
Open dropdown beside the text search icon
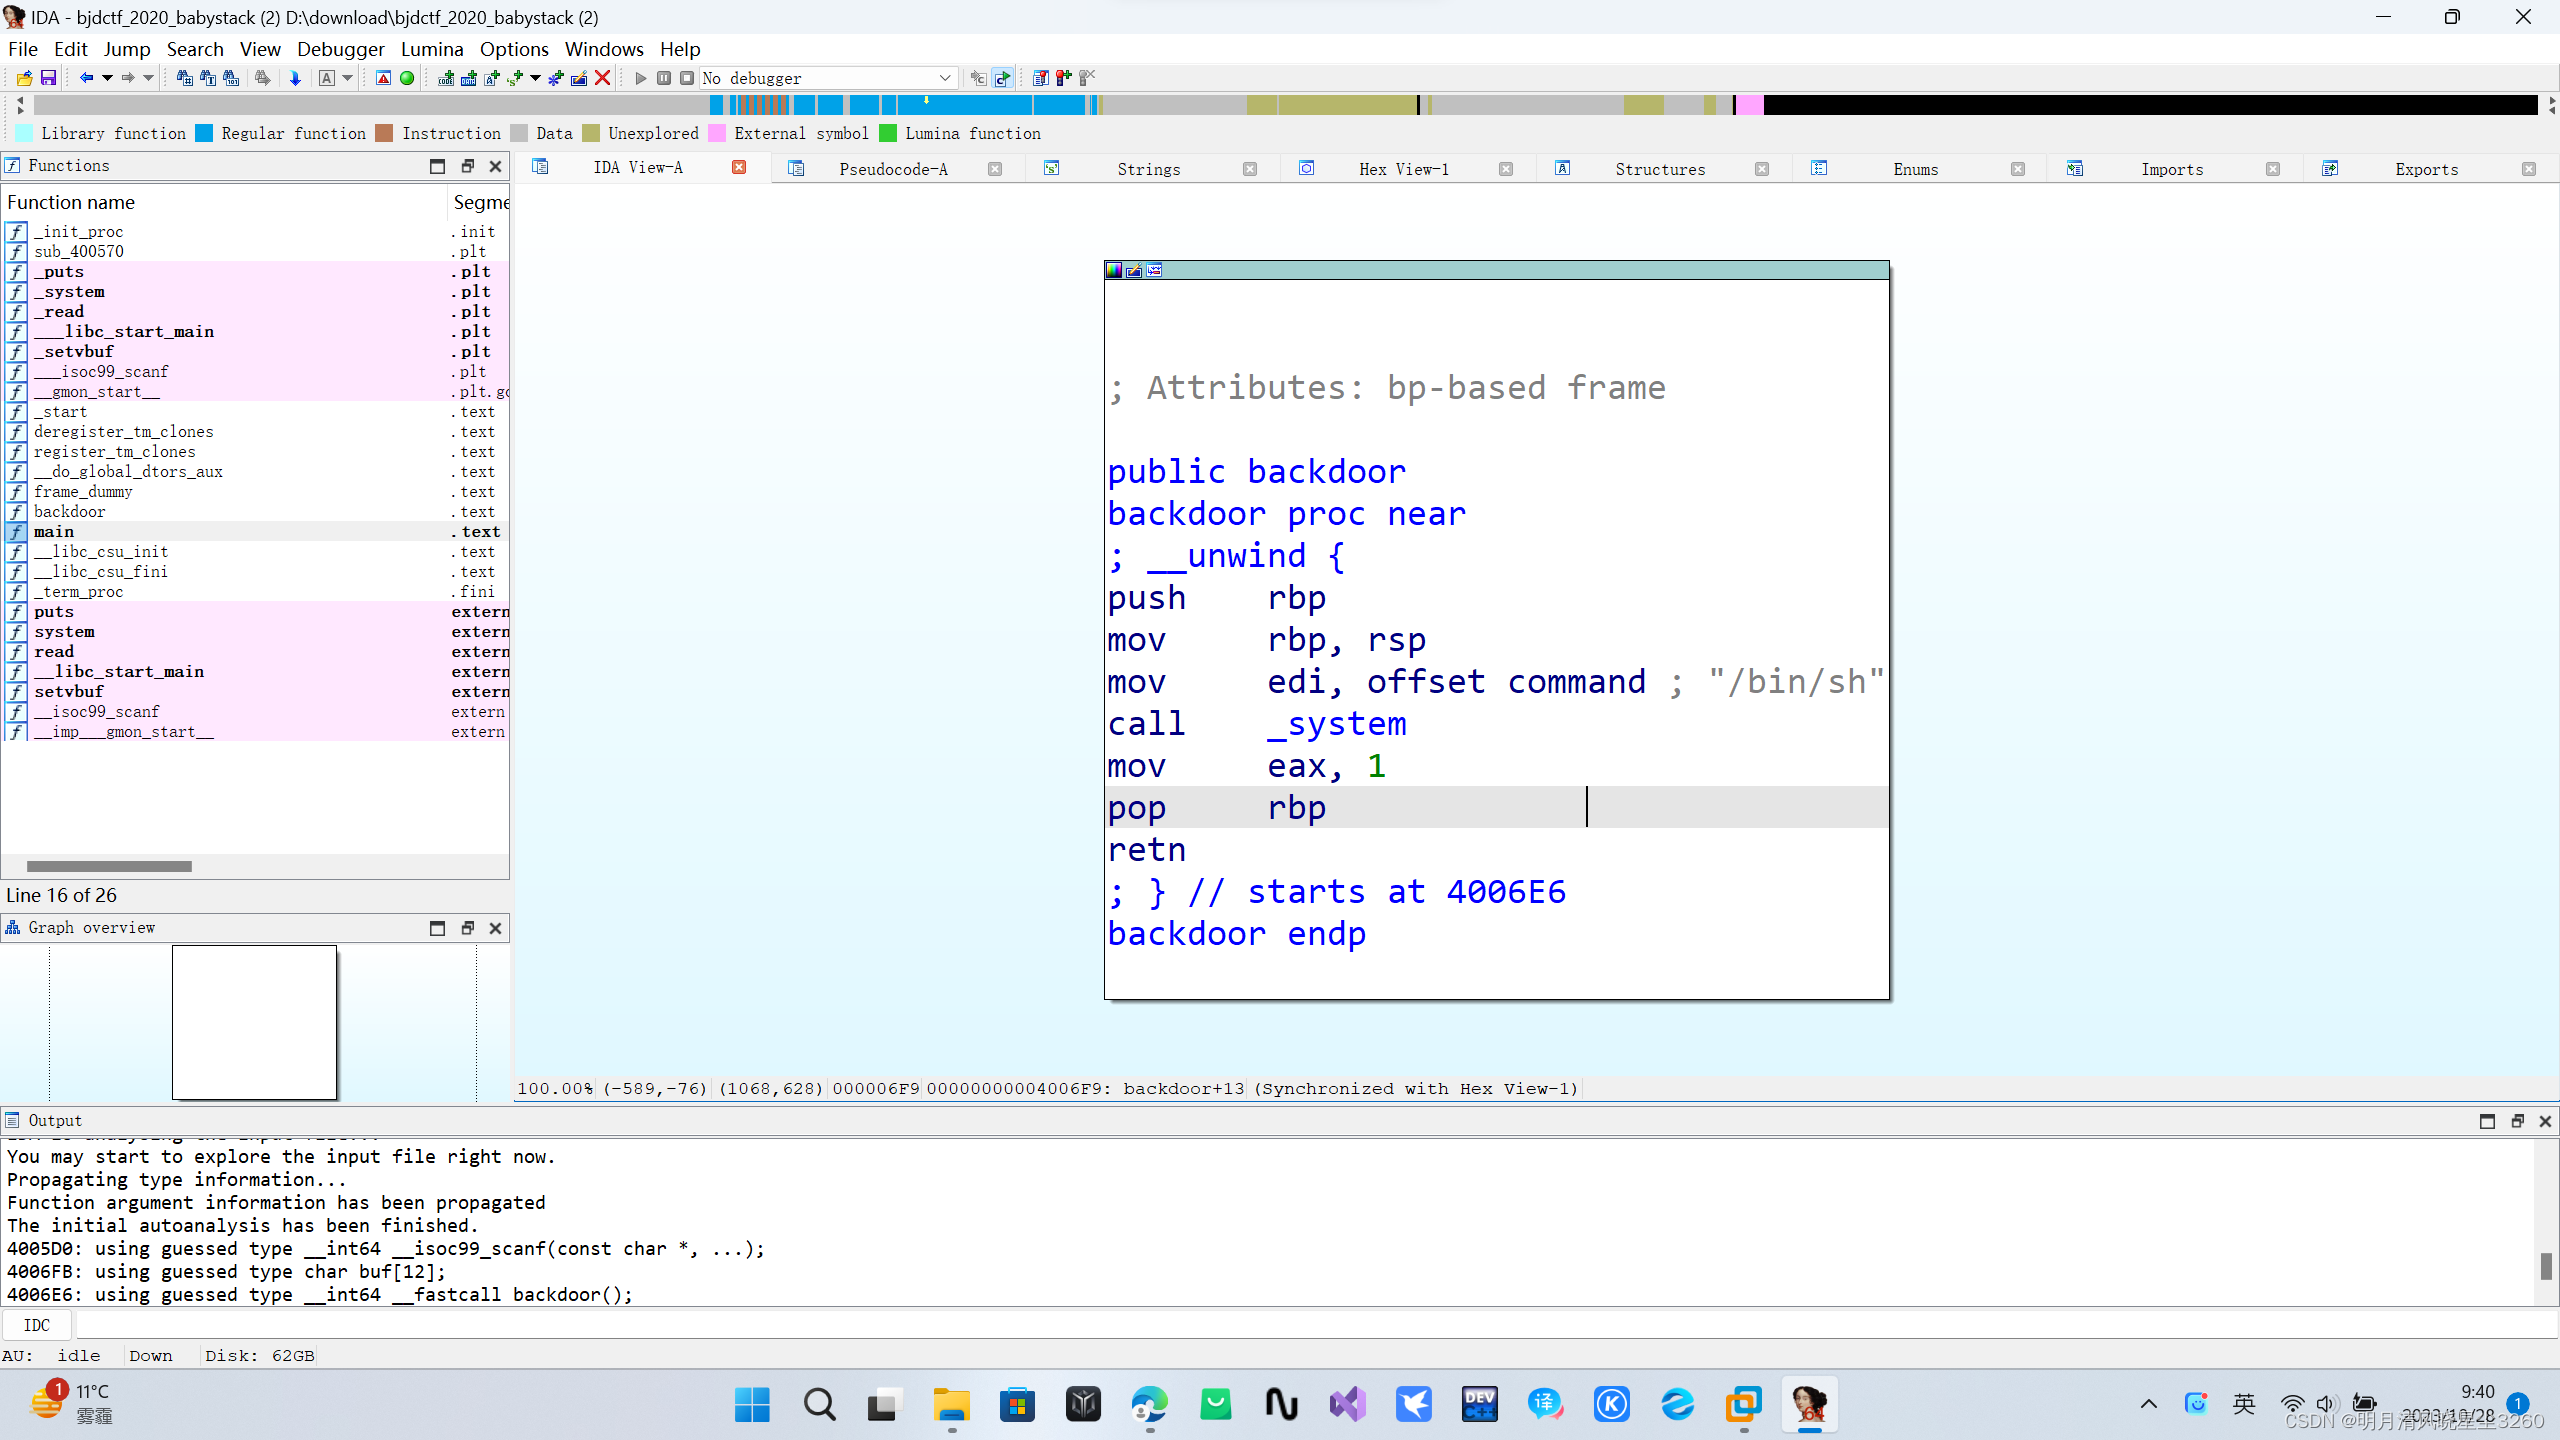[348, 78]
